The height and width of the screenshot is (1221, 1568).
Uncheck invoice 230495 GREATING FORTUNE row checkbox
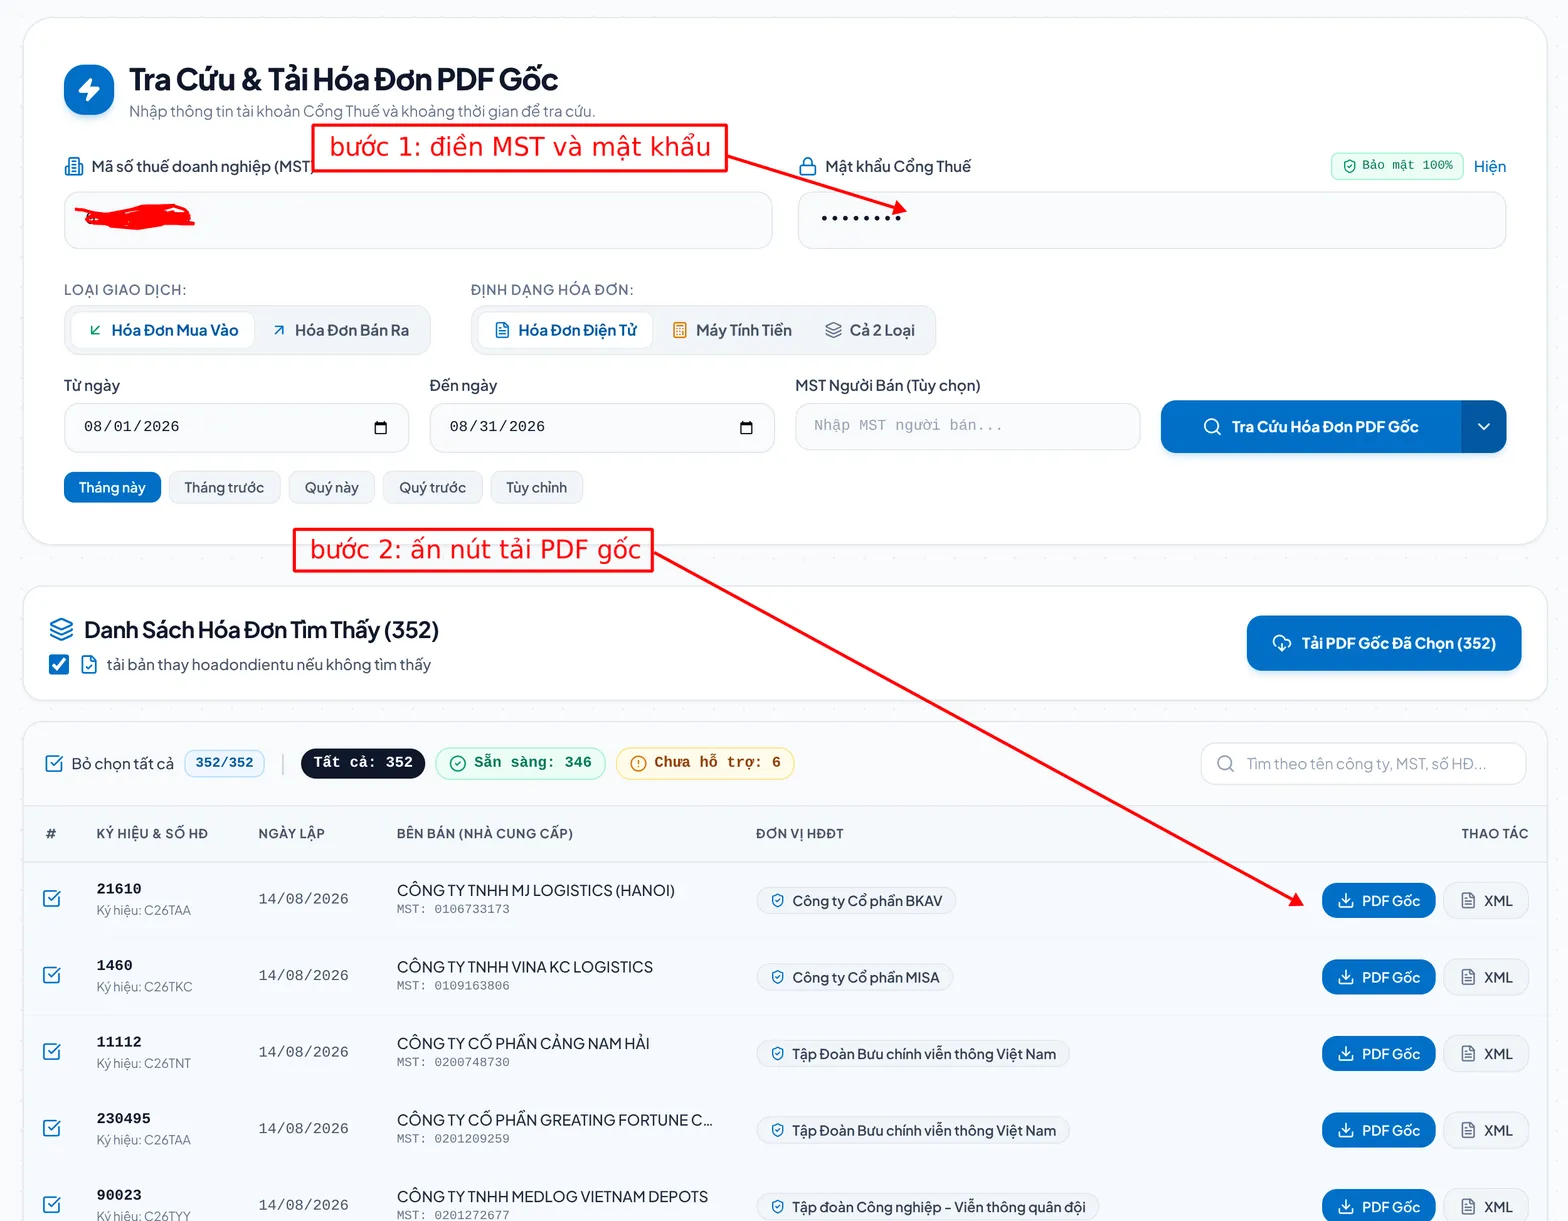(52, 1128)
